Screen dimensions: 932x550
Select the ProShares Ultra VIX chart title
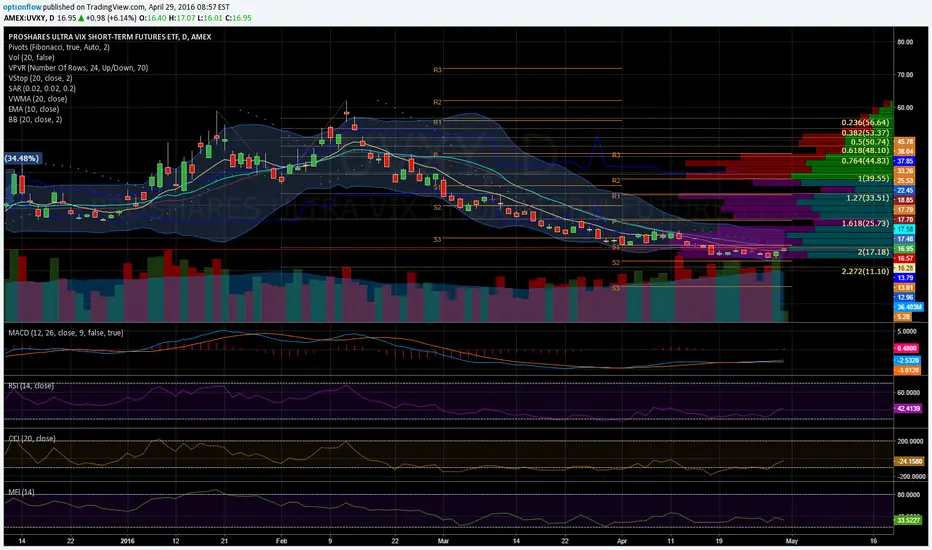(110, 37)
